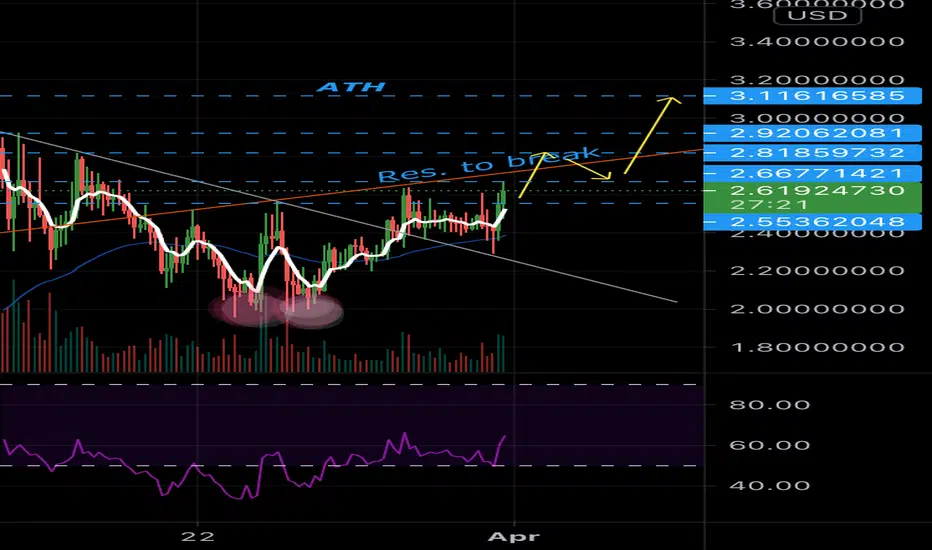Click the RSI 40.00 axis label
This screenshot has height=550, width=932.
(x=770, y=486)
